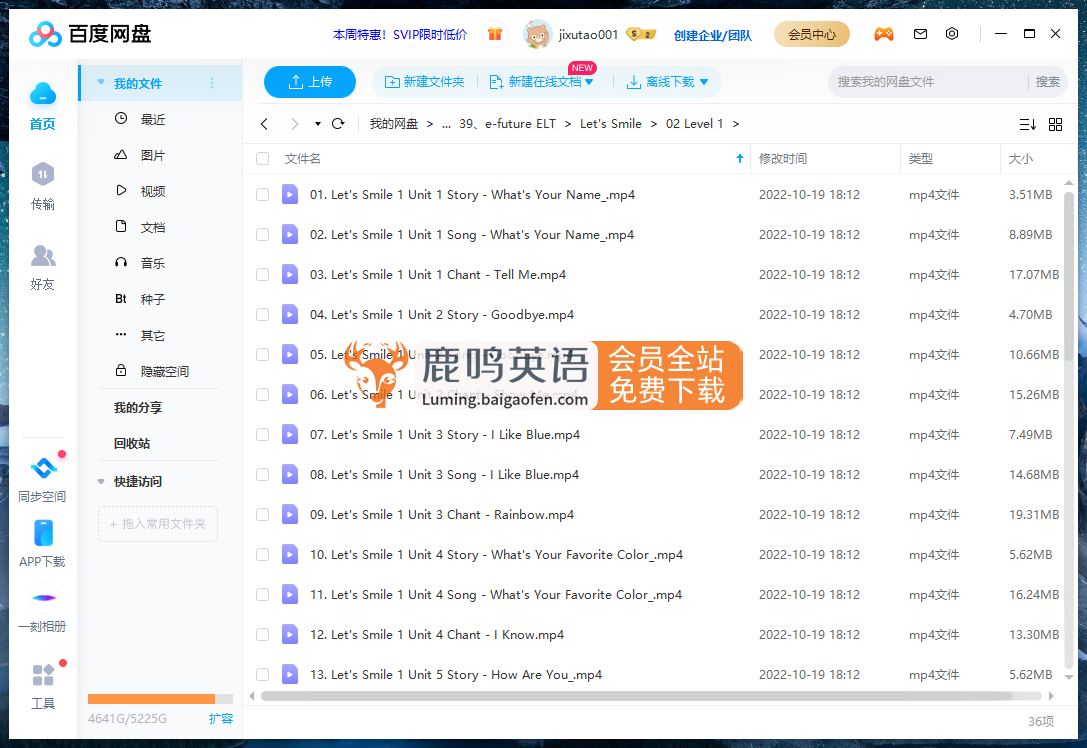This screenshot has height=748, width=1087.
Task: Click the 上传 upload button
Action: click(310, 82)
